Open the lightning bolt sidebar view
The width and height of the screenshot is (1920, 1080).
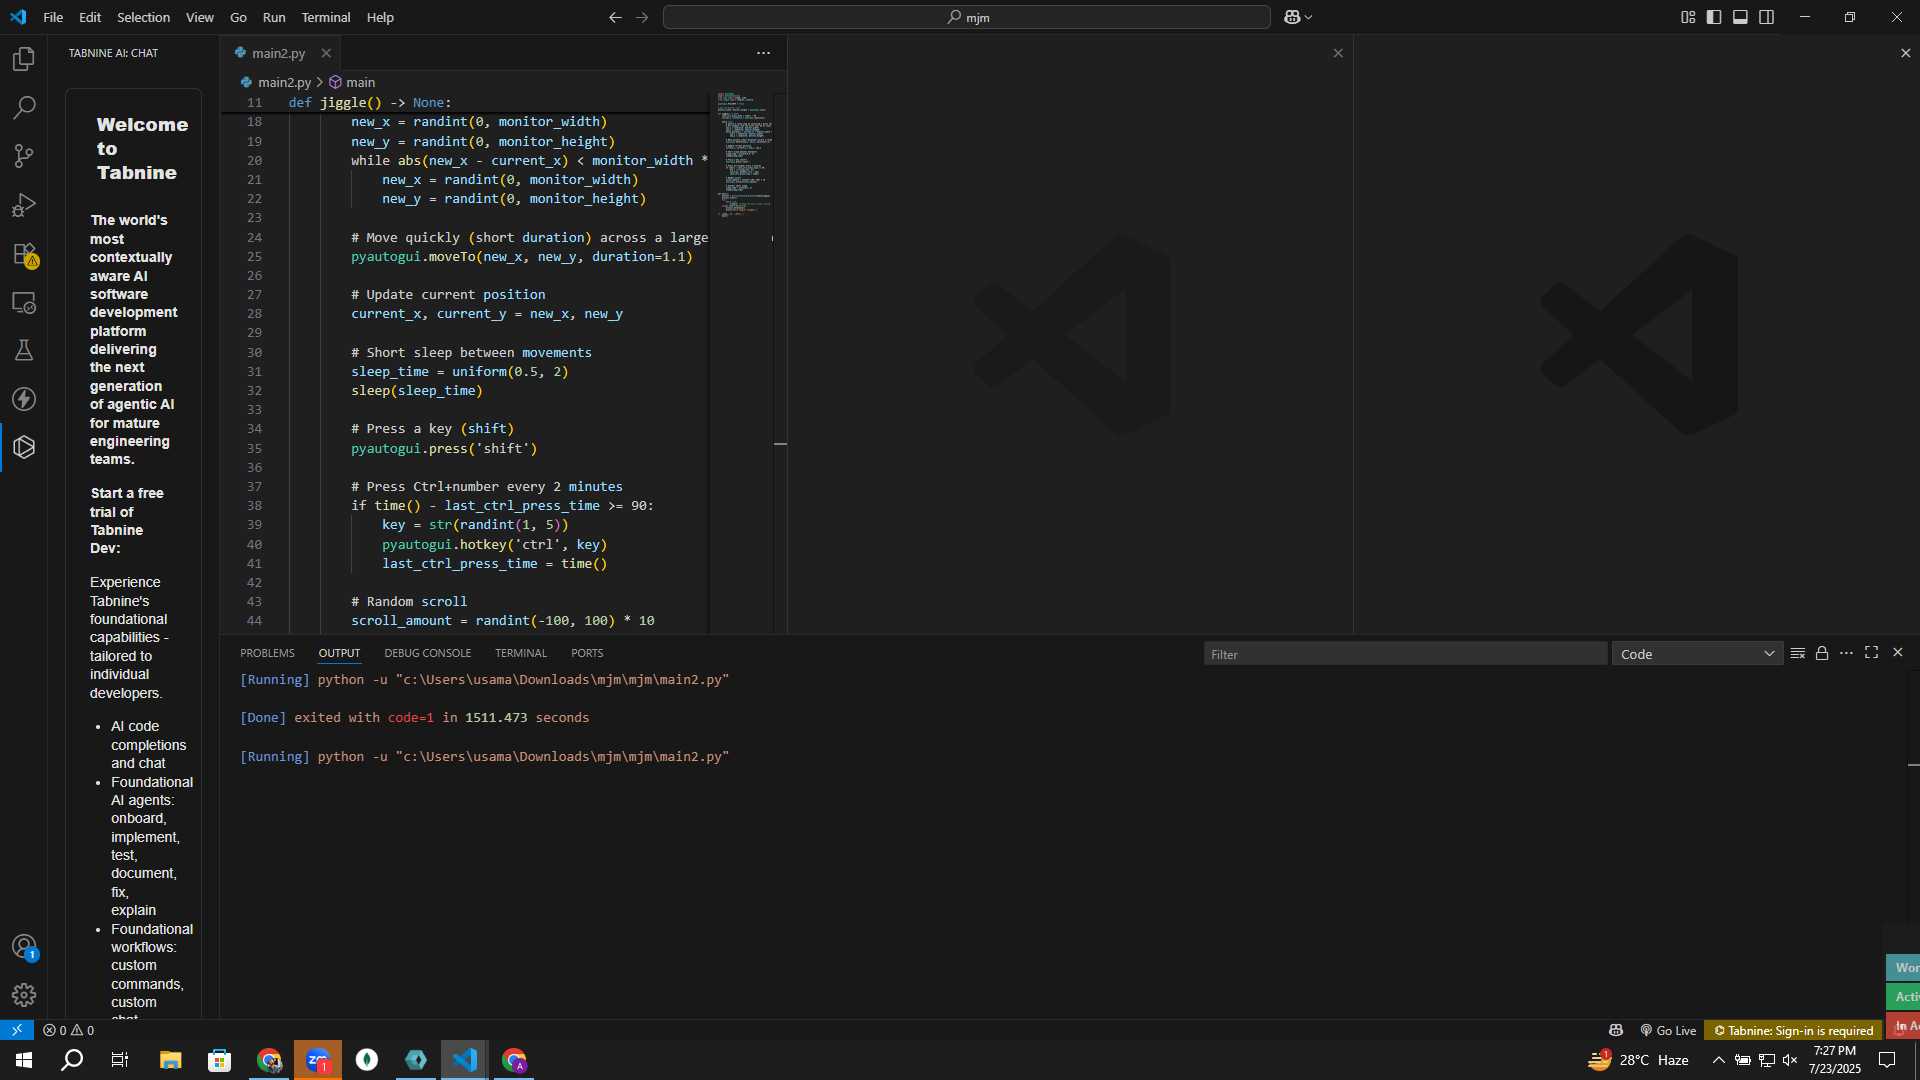pyautogui.click(x=24, y=399)
